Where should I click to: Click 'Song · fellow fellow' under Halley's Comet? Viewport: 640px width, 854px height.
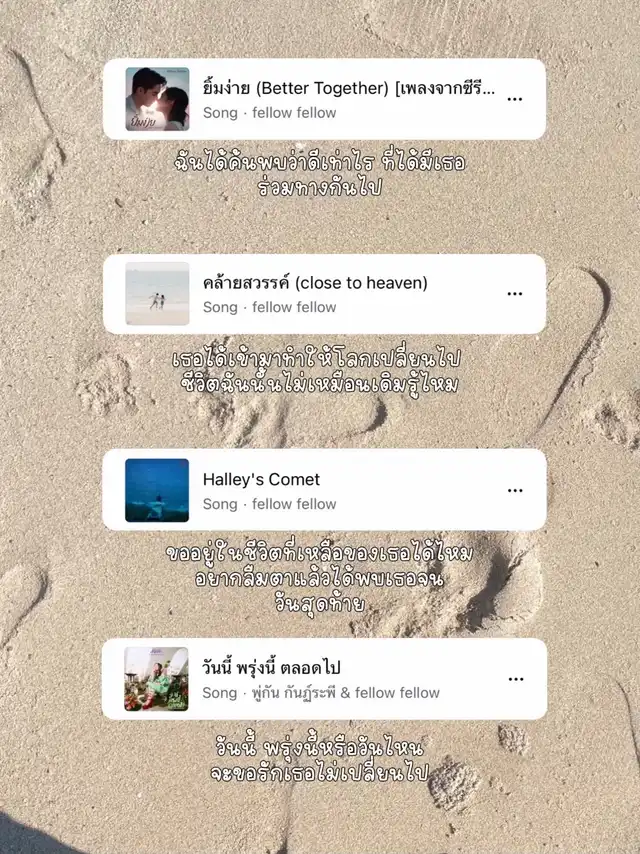pyautogui.click(x=269, y=504)
